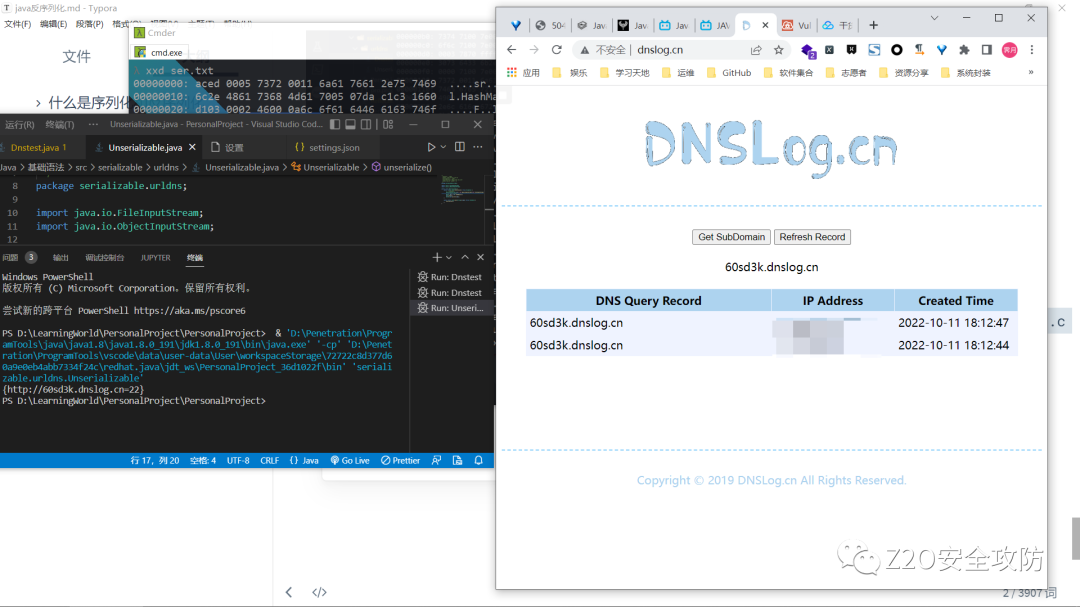Click the Refresh Record button
Viewport: 1080px width, 607px height.
(812, 237)
